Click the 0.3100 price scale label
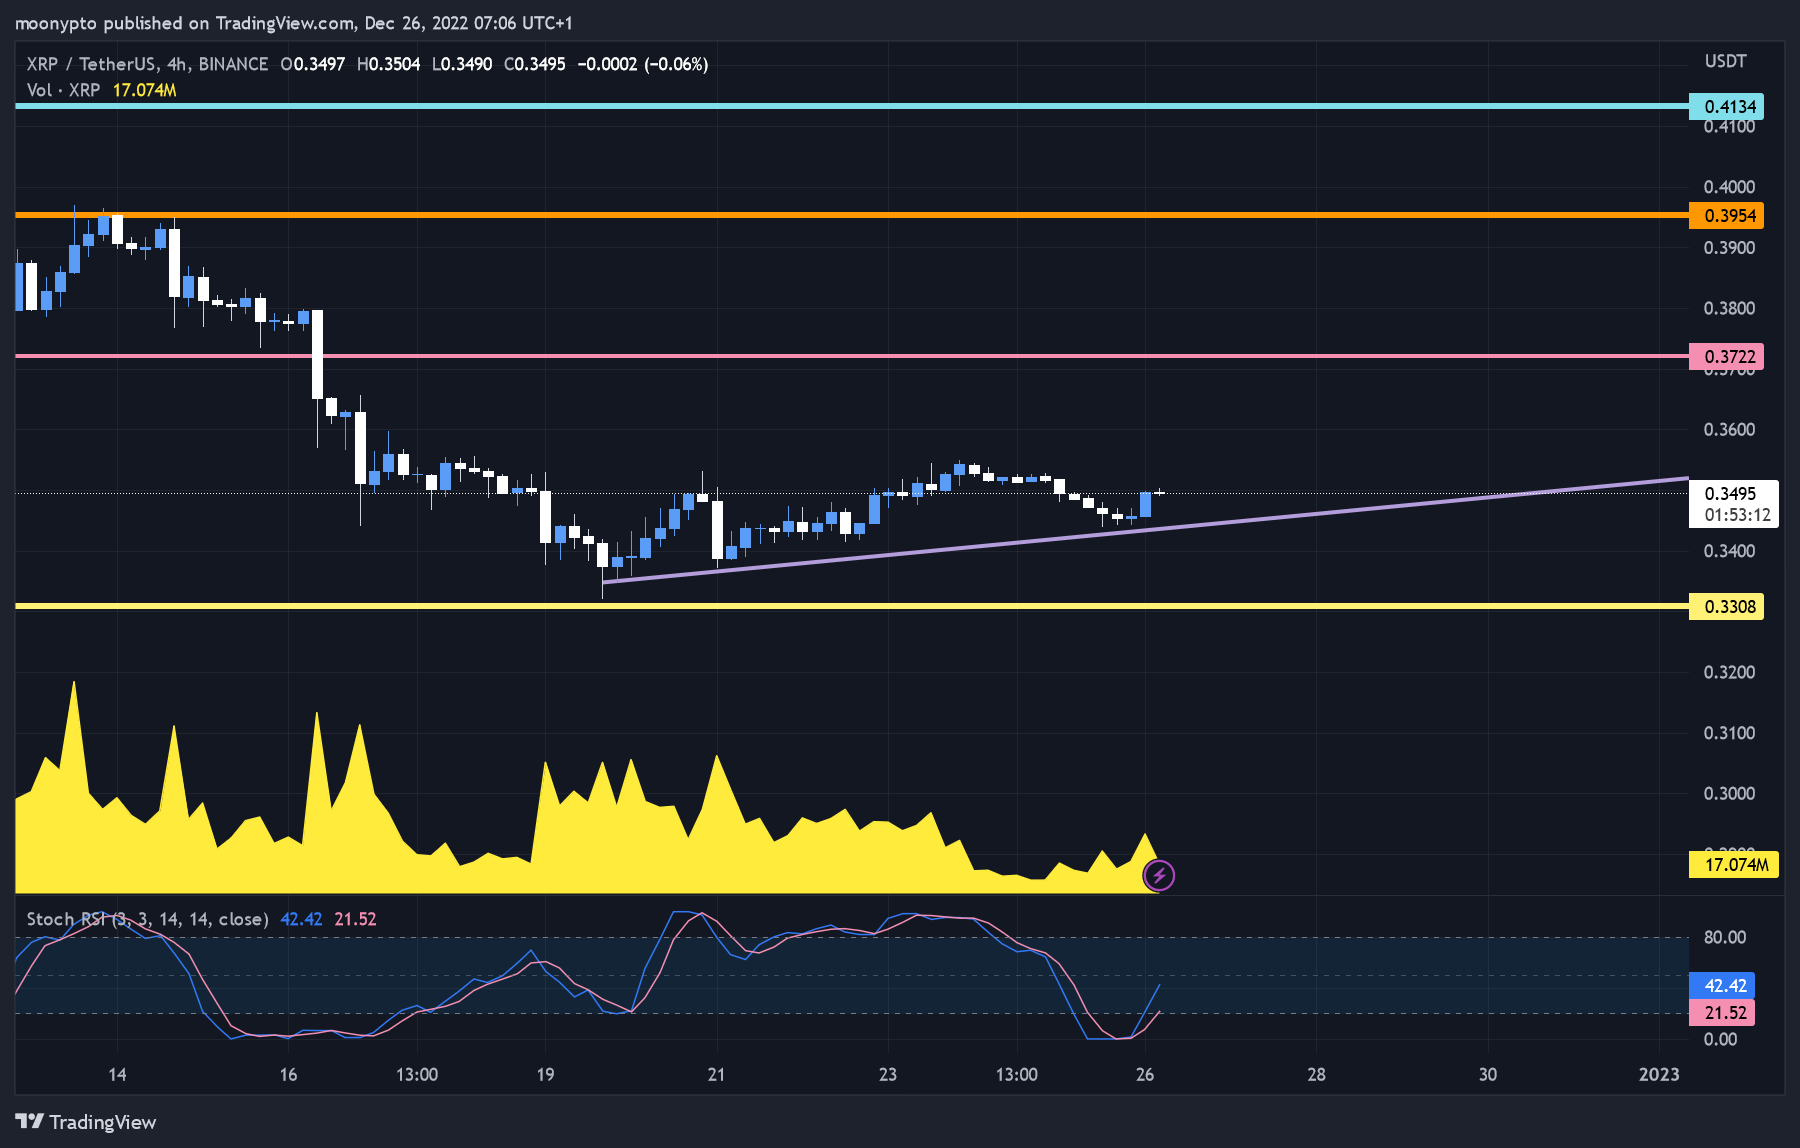The width and height of the screenshot is (1800, 1148). click(x=1729, y=733)
